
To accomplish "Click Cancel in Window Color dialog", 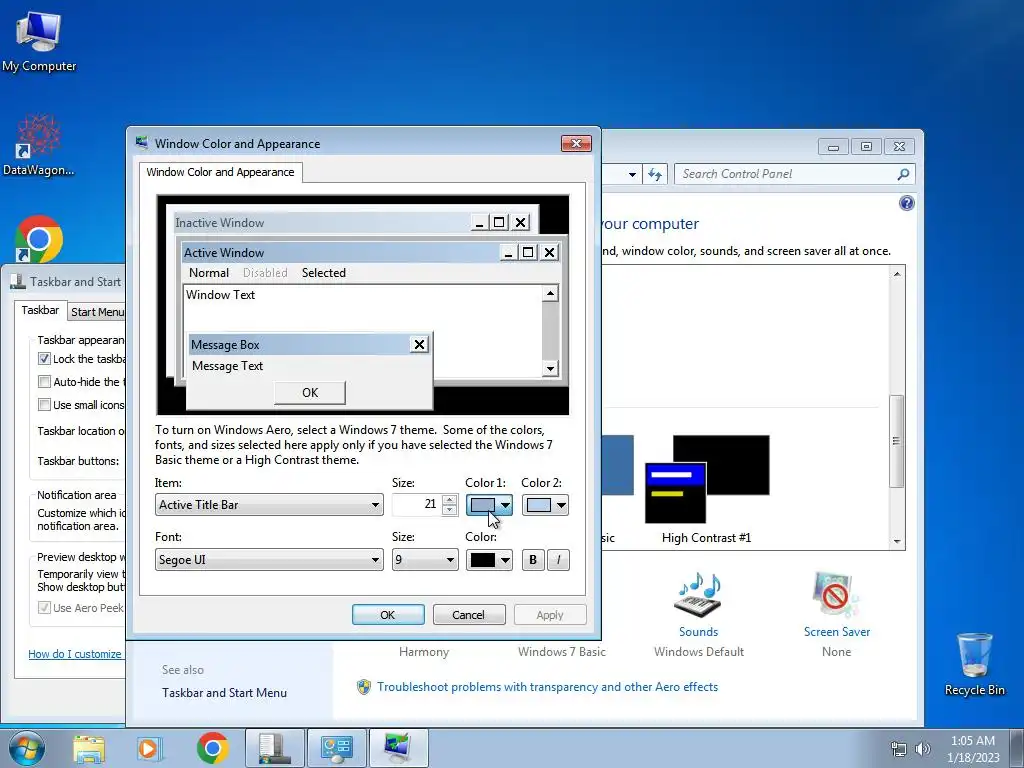I will 468,615.
